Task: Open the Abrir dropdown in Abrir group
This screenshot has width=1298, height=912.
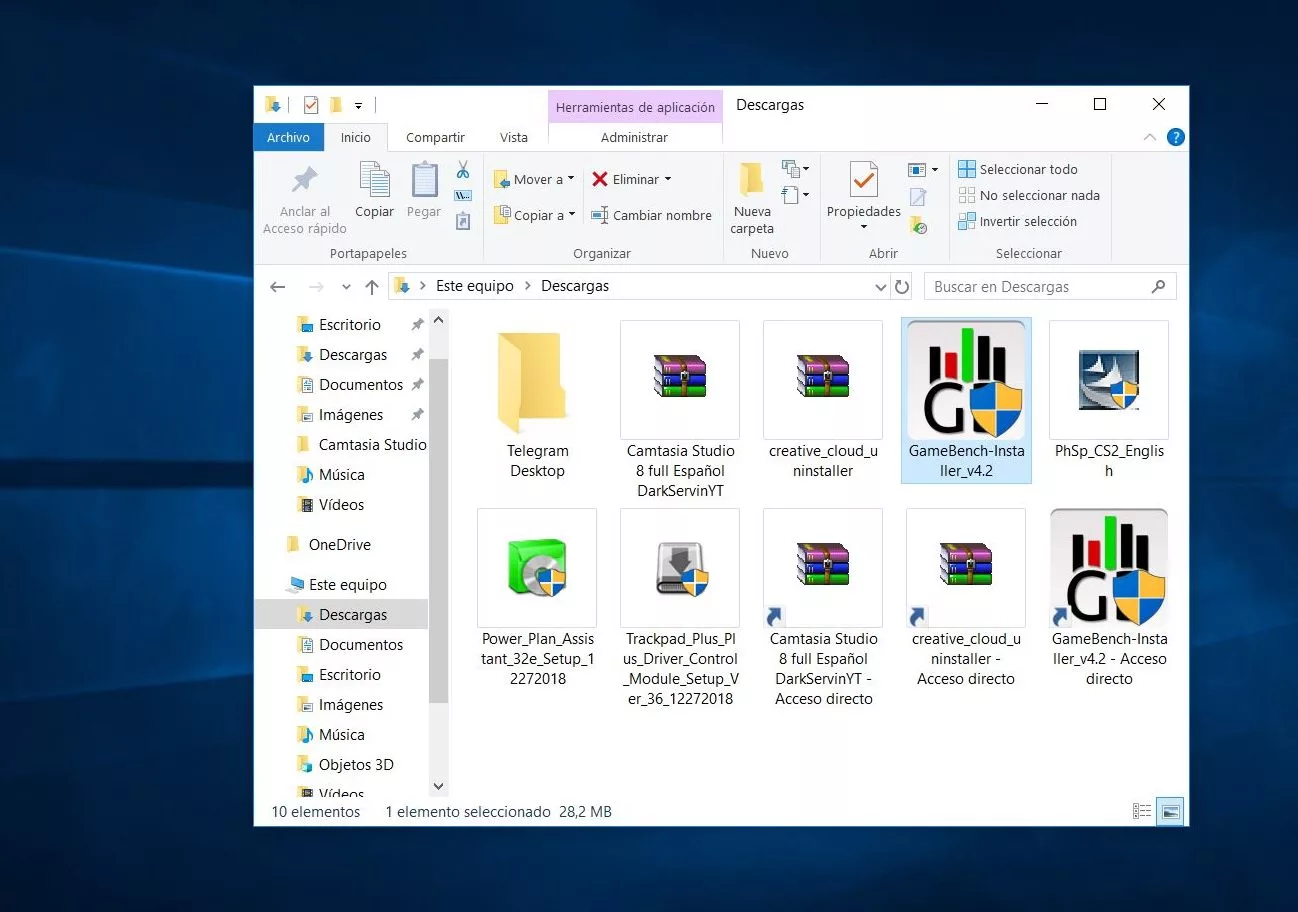Action: pos(923,169)
